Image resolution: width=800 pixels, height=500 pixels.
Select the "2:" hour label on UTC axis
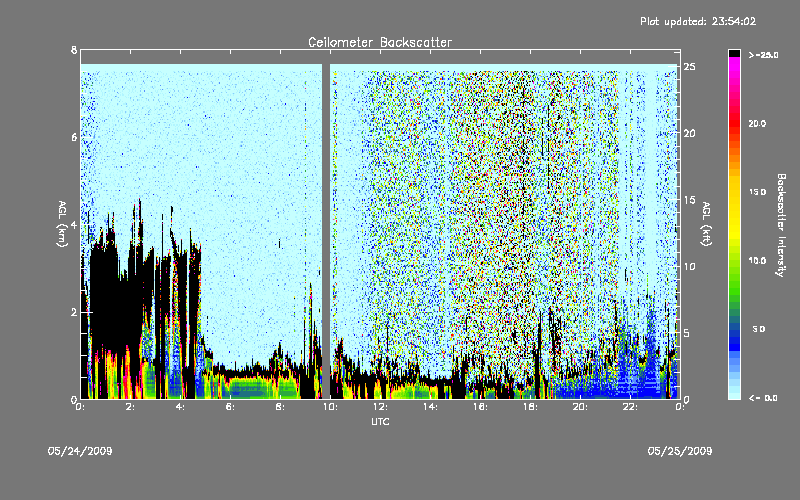(x=131, y=407)
